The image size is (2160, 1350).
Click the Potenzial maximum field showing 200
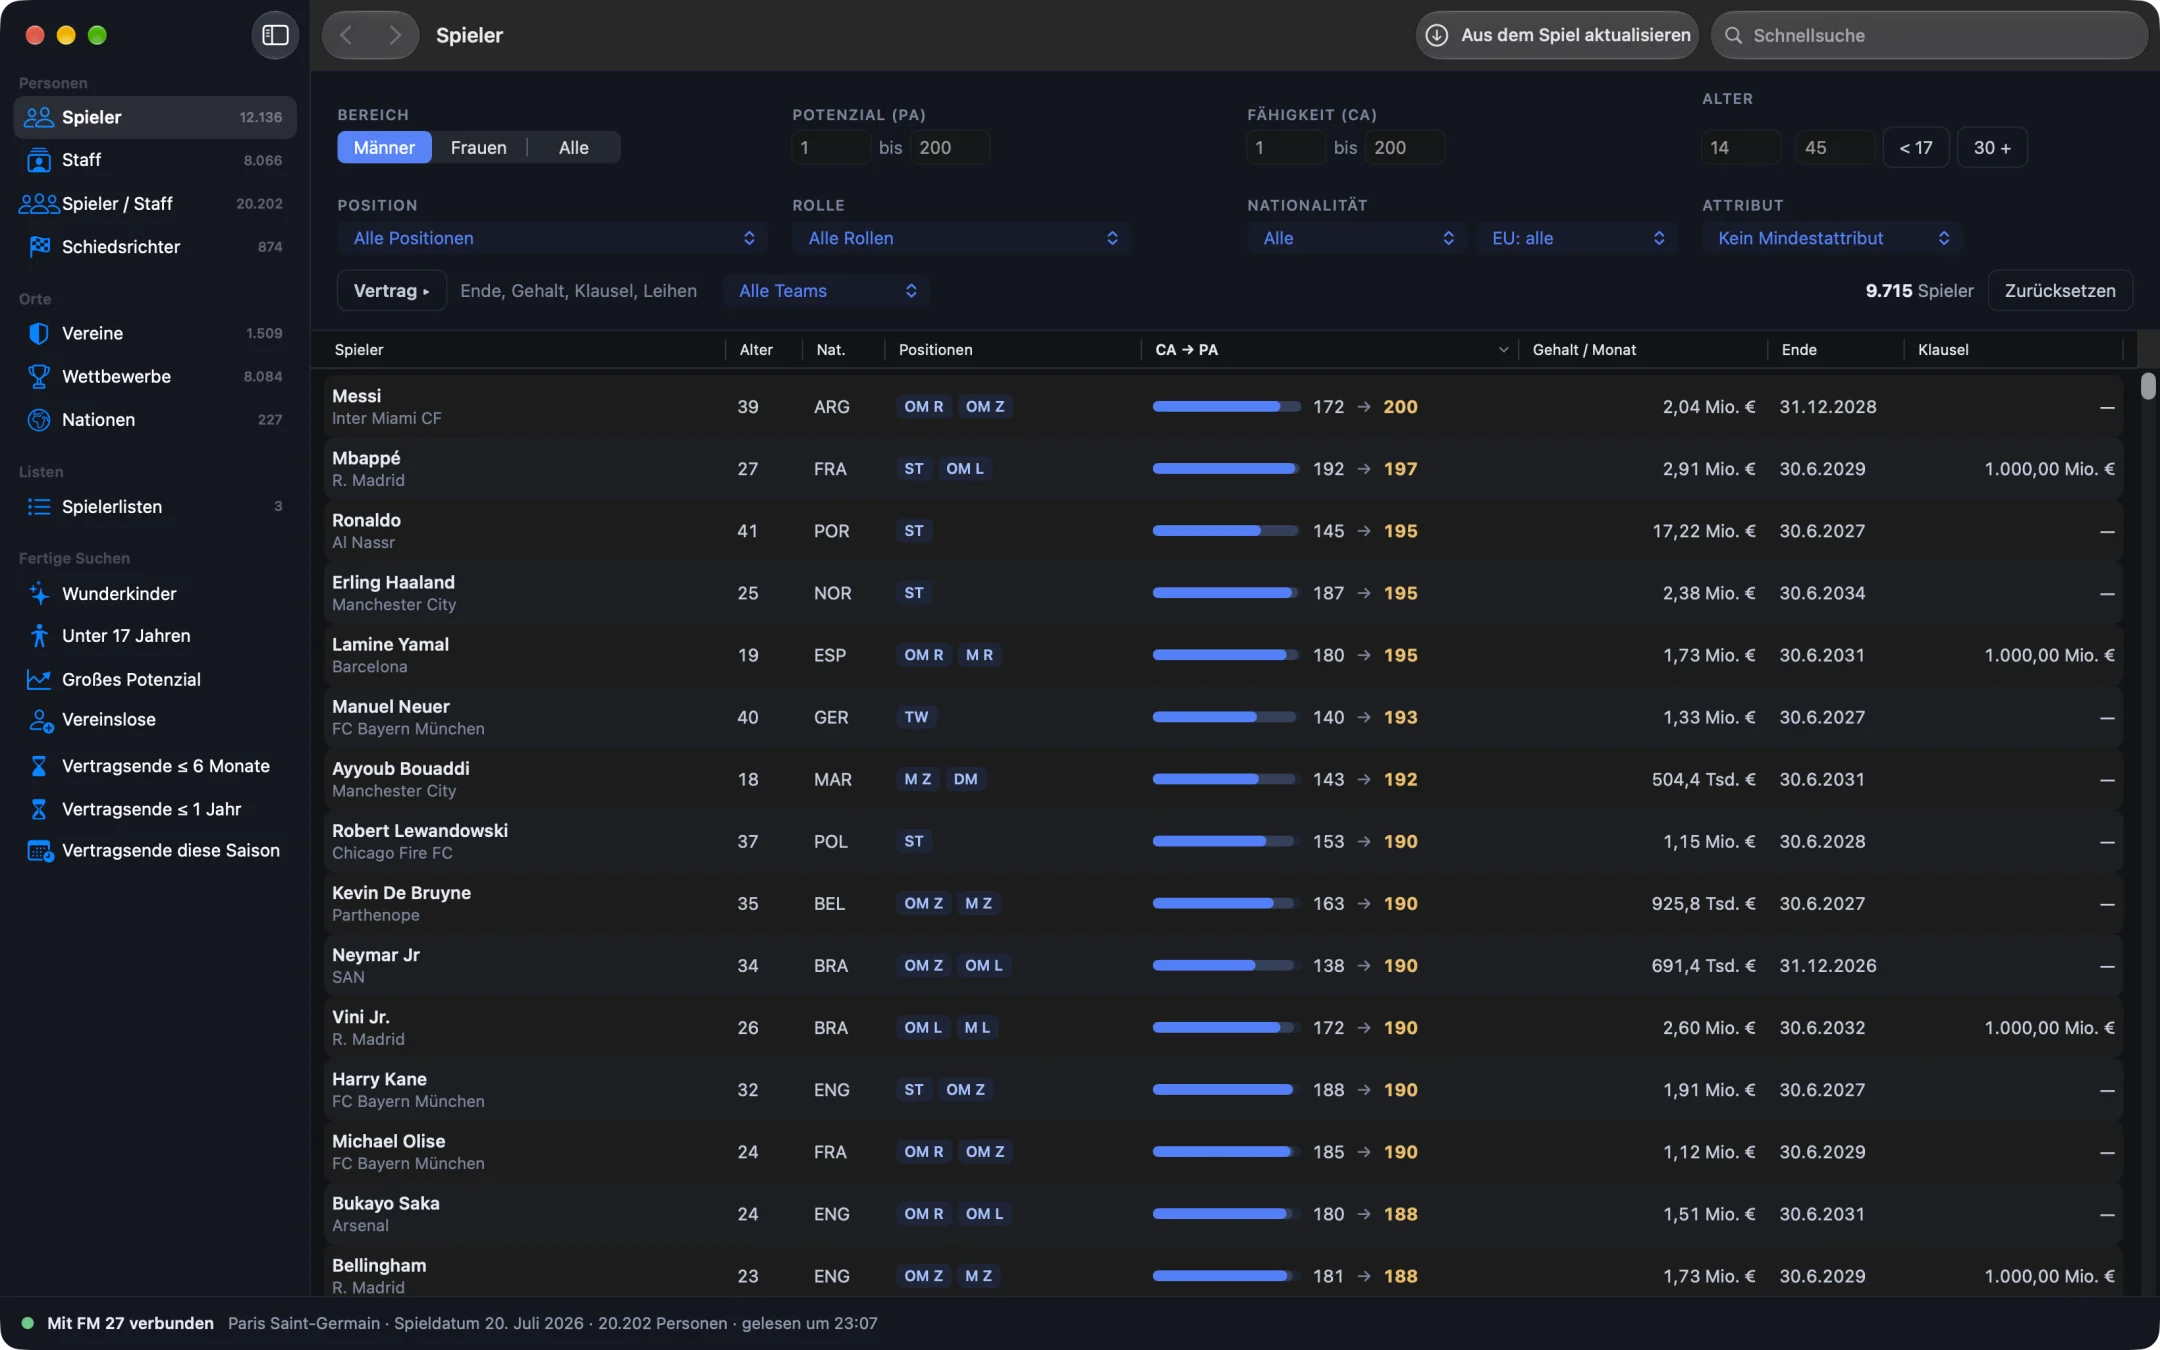coord(950,147)
